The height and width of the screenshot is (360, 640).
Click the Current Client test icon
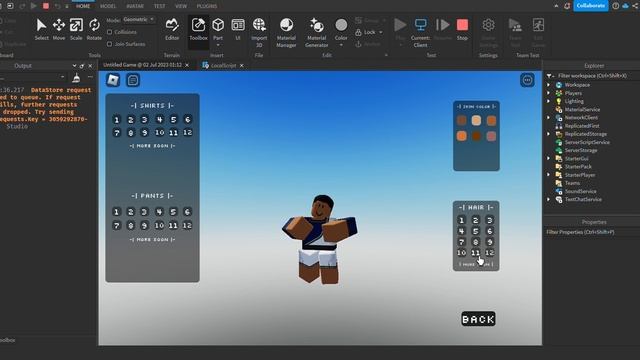[x=420, y=25]
